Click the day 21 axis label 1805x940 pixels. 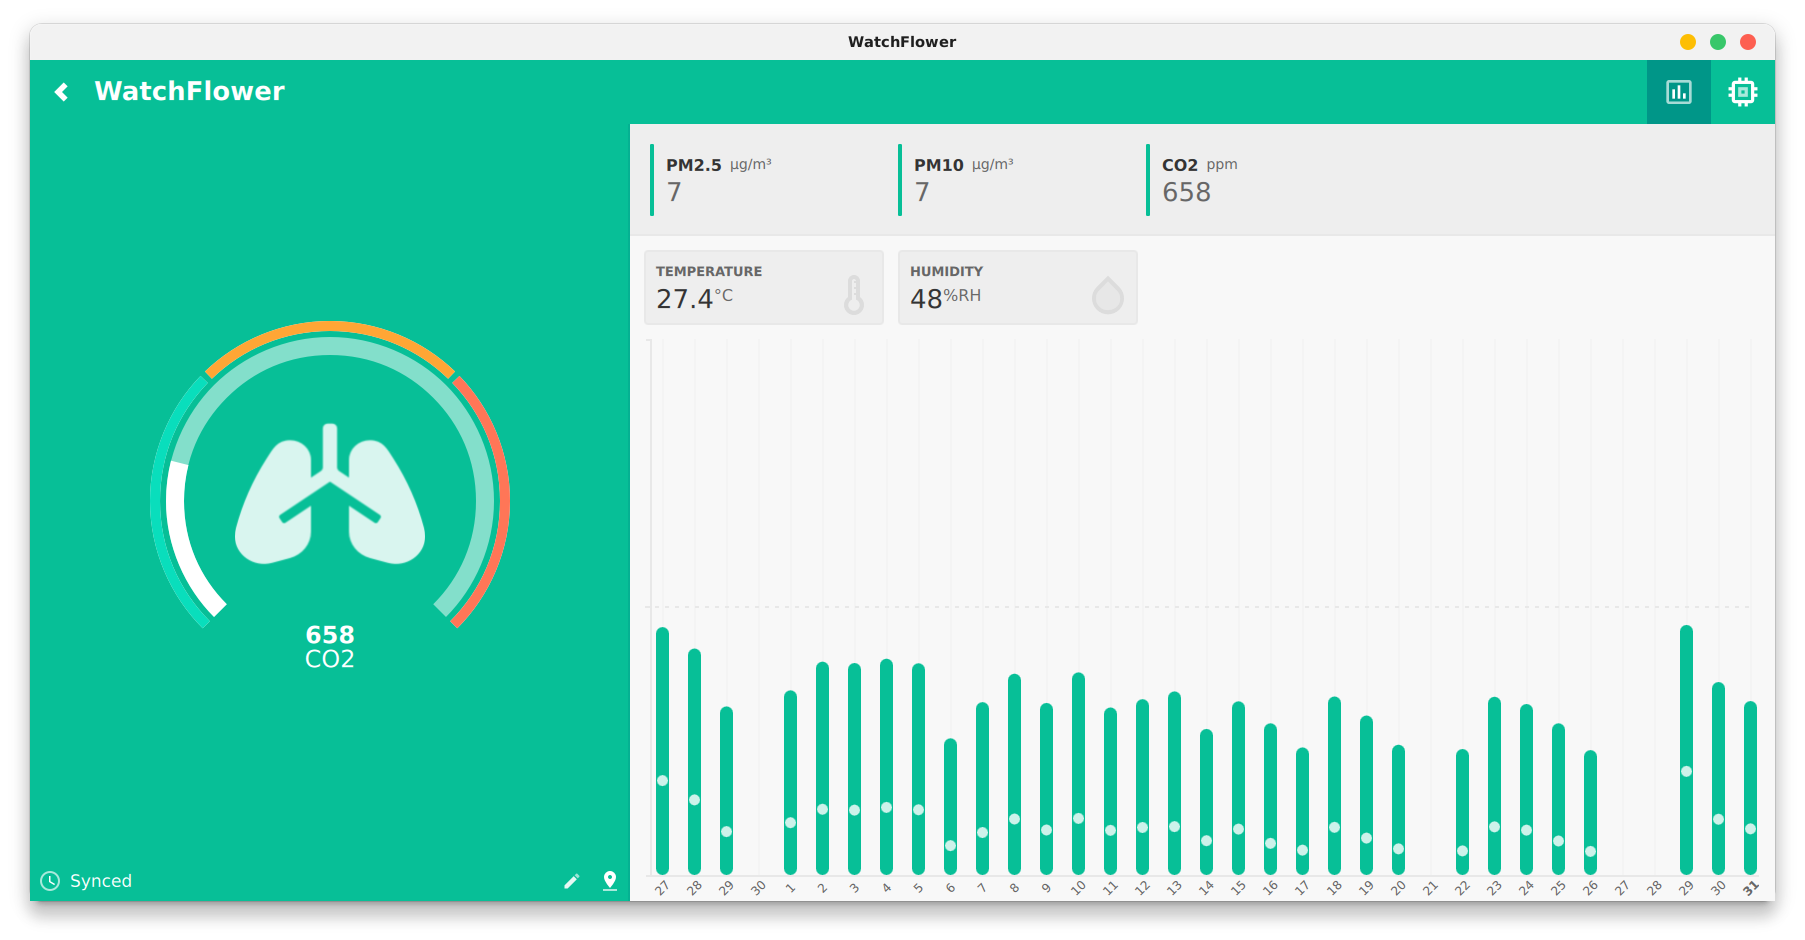[1430, 887]
